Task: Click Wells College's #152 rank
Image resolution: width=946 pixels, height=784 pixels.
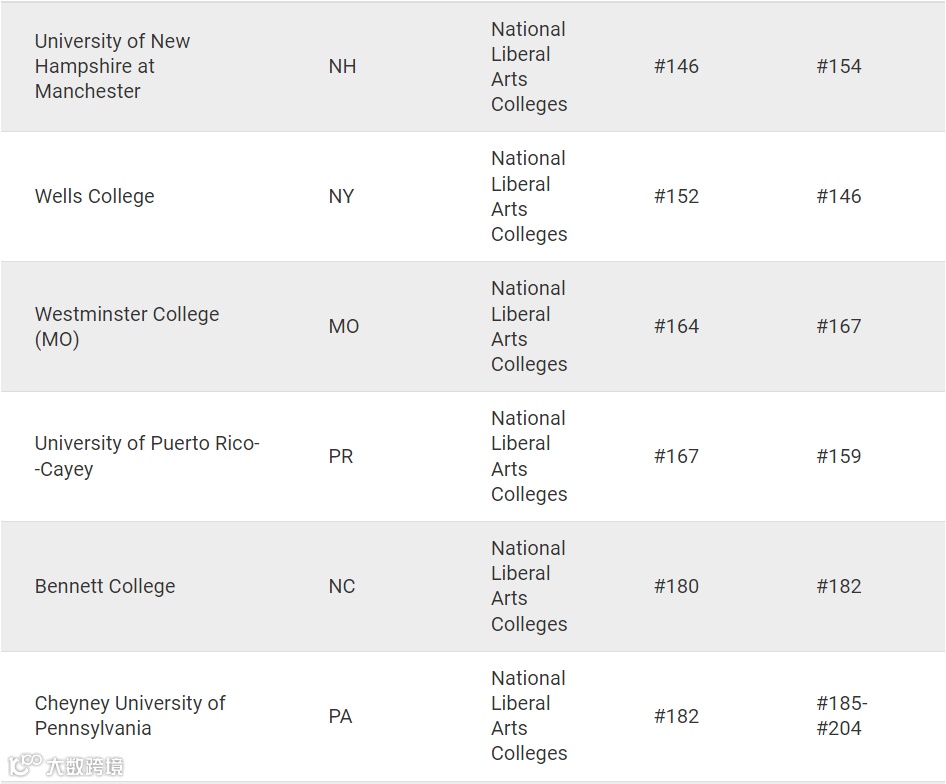Action: [676, 196]
